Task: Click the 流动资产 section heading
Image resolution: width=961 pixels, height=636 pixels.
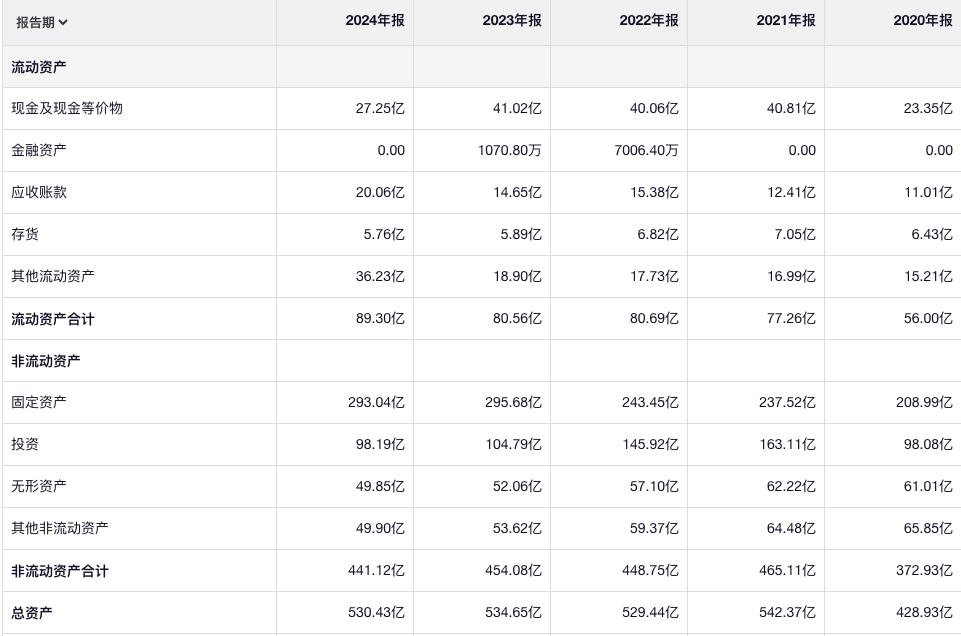Action: (39, 67)
